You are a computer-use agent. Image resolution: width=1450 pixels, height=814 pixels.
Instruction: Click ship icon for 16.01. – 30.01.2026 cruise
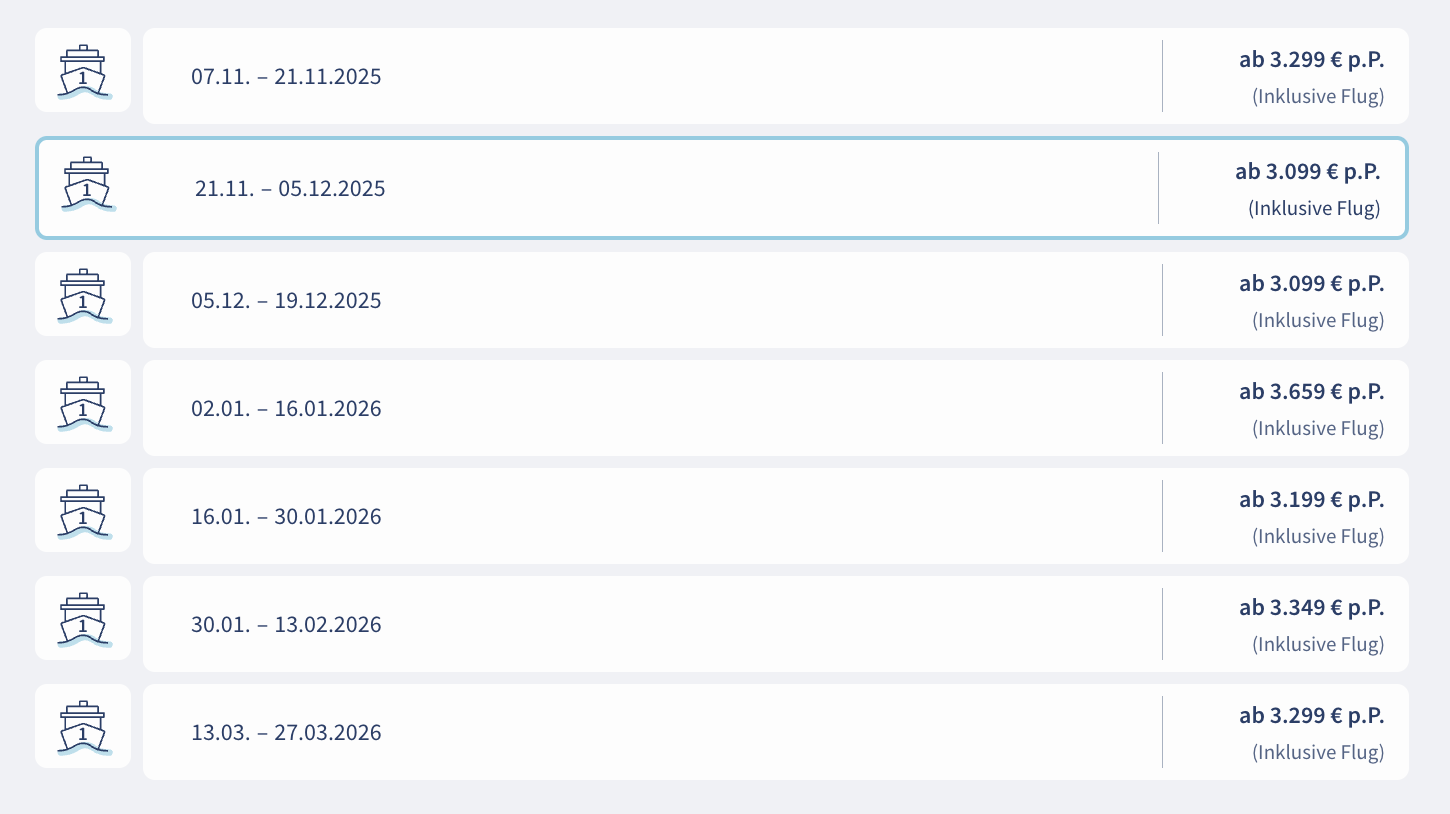[x=83, y=511]
